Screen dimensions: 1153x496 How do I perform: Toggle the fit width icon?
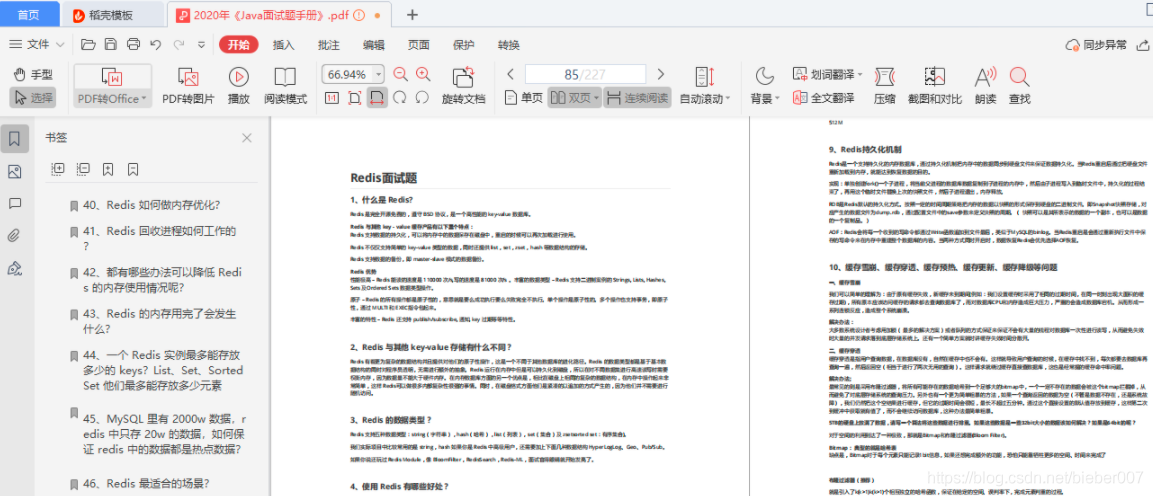coord(377,97)
